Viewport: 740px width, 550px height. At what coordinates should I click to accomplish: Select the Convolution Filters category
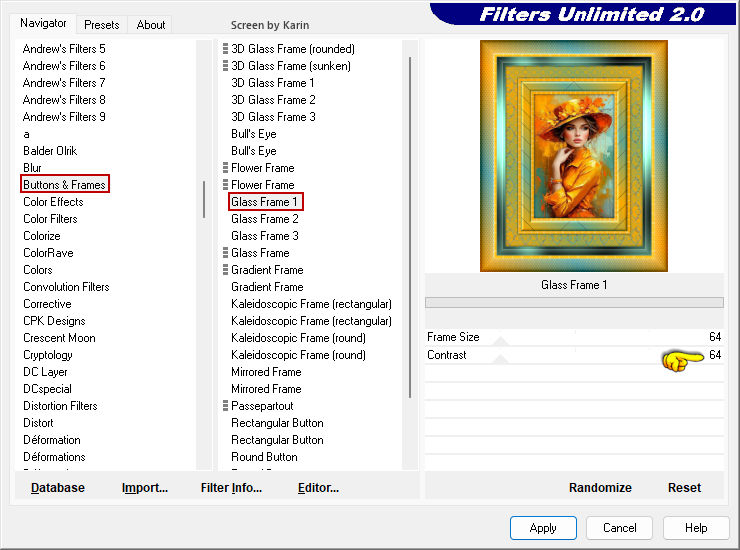point(67,287)
